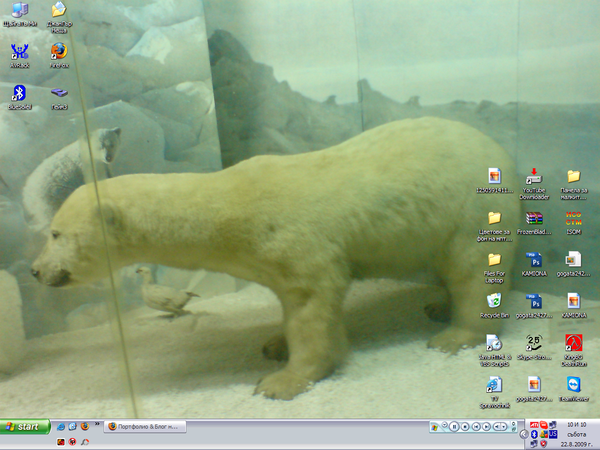The height and width of the screenshot is (450, 600).
Task: Open the purple drive icon on the desktop
Action: point(59,98)
